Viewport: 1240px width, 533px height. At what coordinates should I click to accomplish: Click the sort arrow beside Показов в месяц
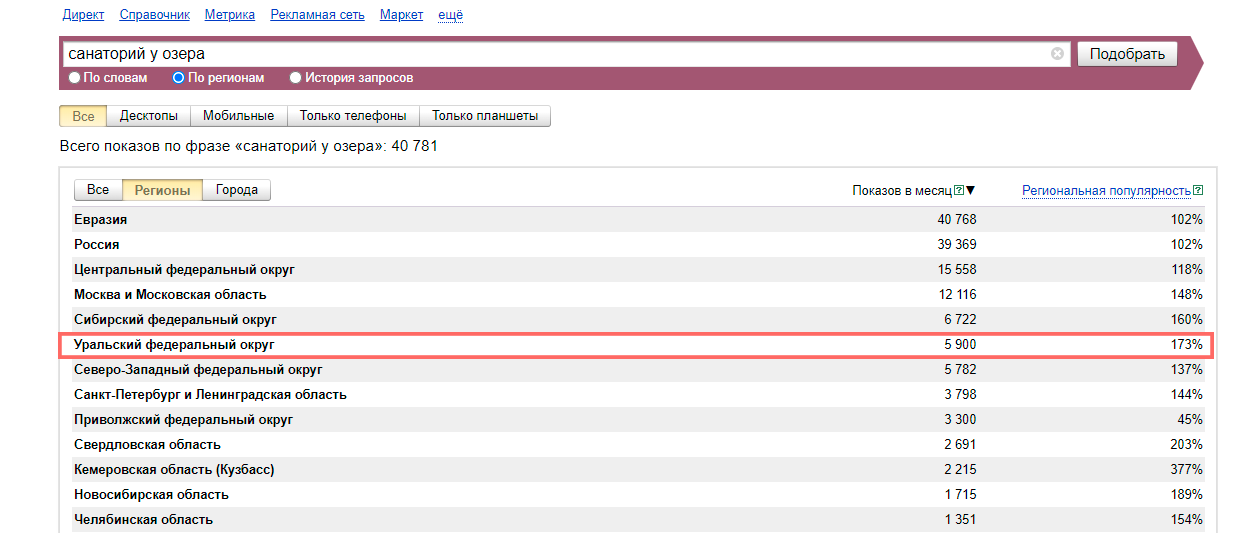point(970,190)
